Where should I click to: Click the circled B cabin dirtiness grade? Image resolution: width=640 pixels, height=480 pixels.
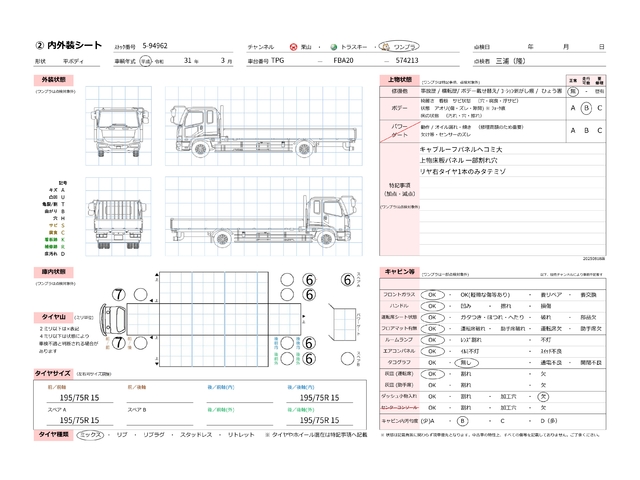[461, 421]
